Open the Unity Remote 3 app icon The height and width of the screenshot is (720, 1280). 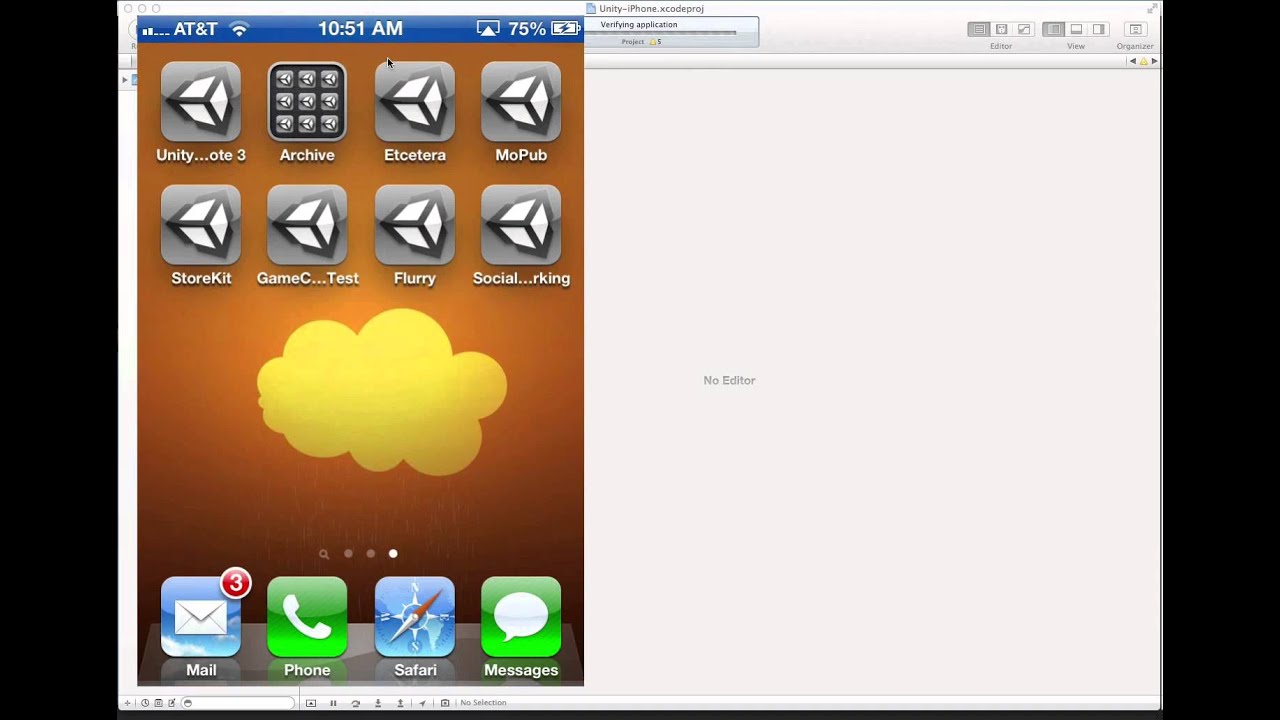(x=201, y=102)
